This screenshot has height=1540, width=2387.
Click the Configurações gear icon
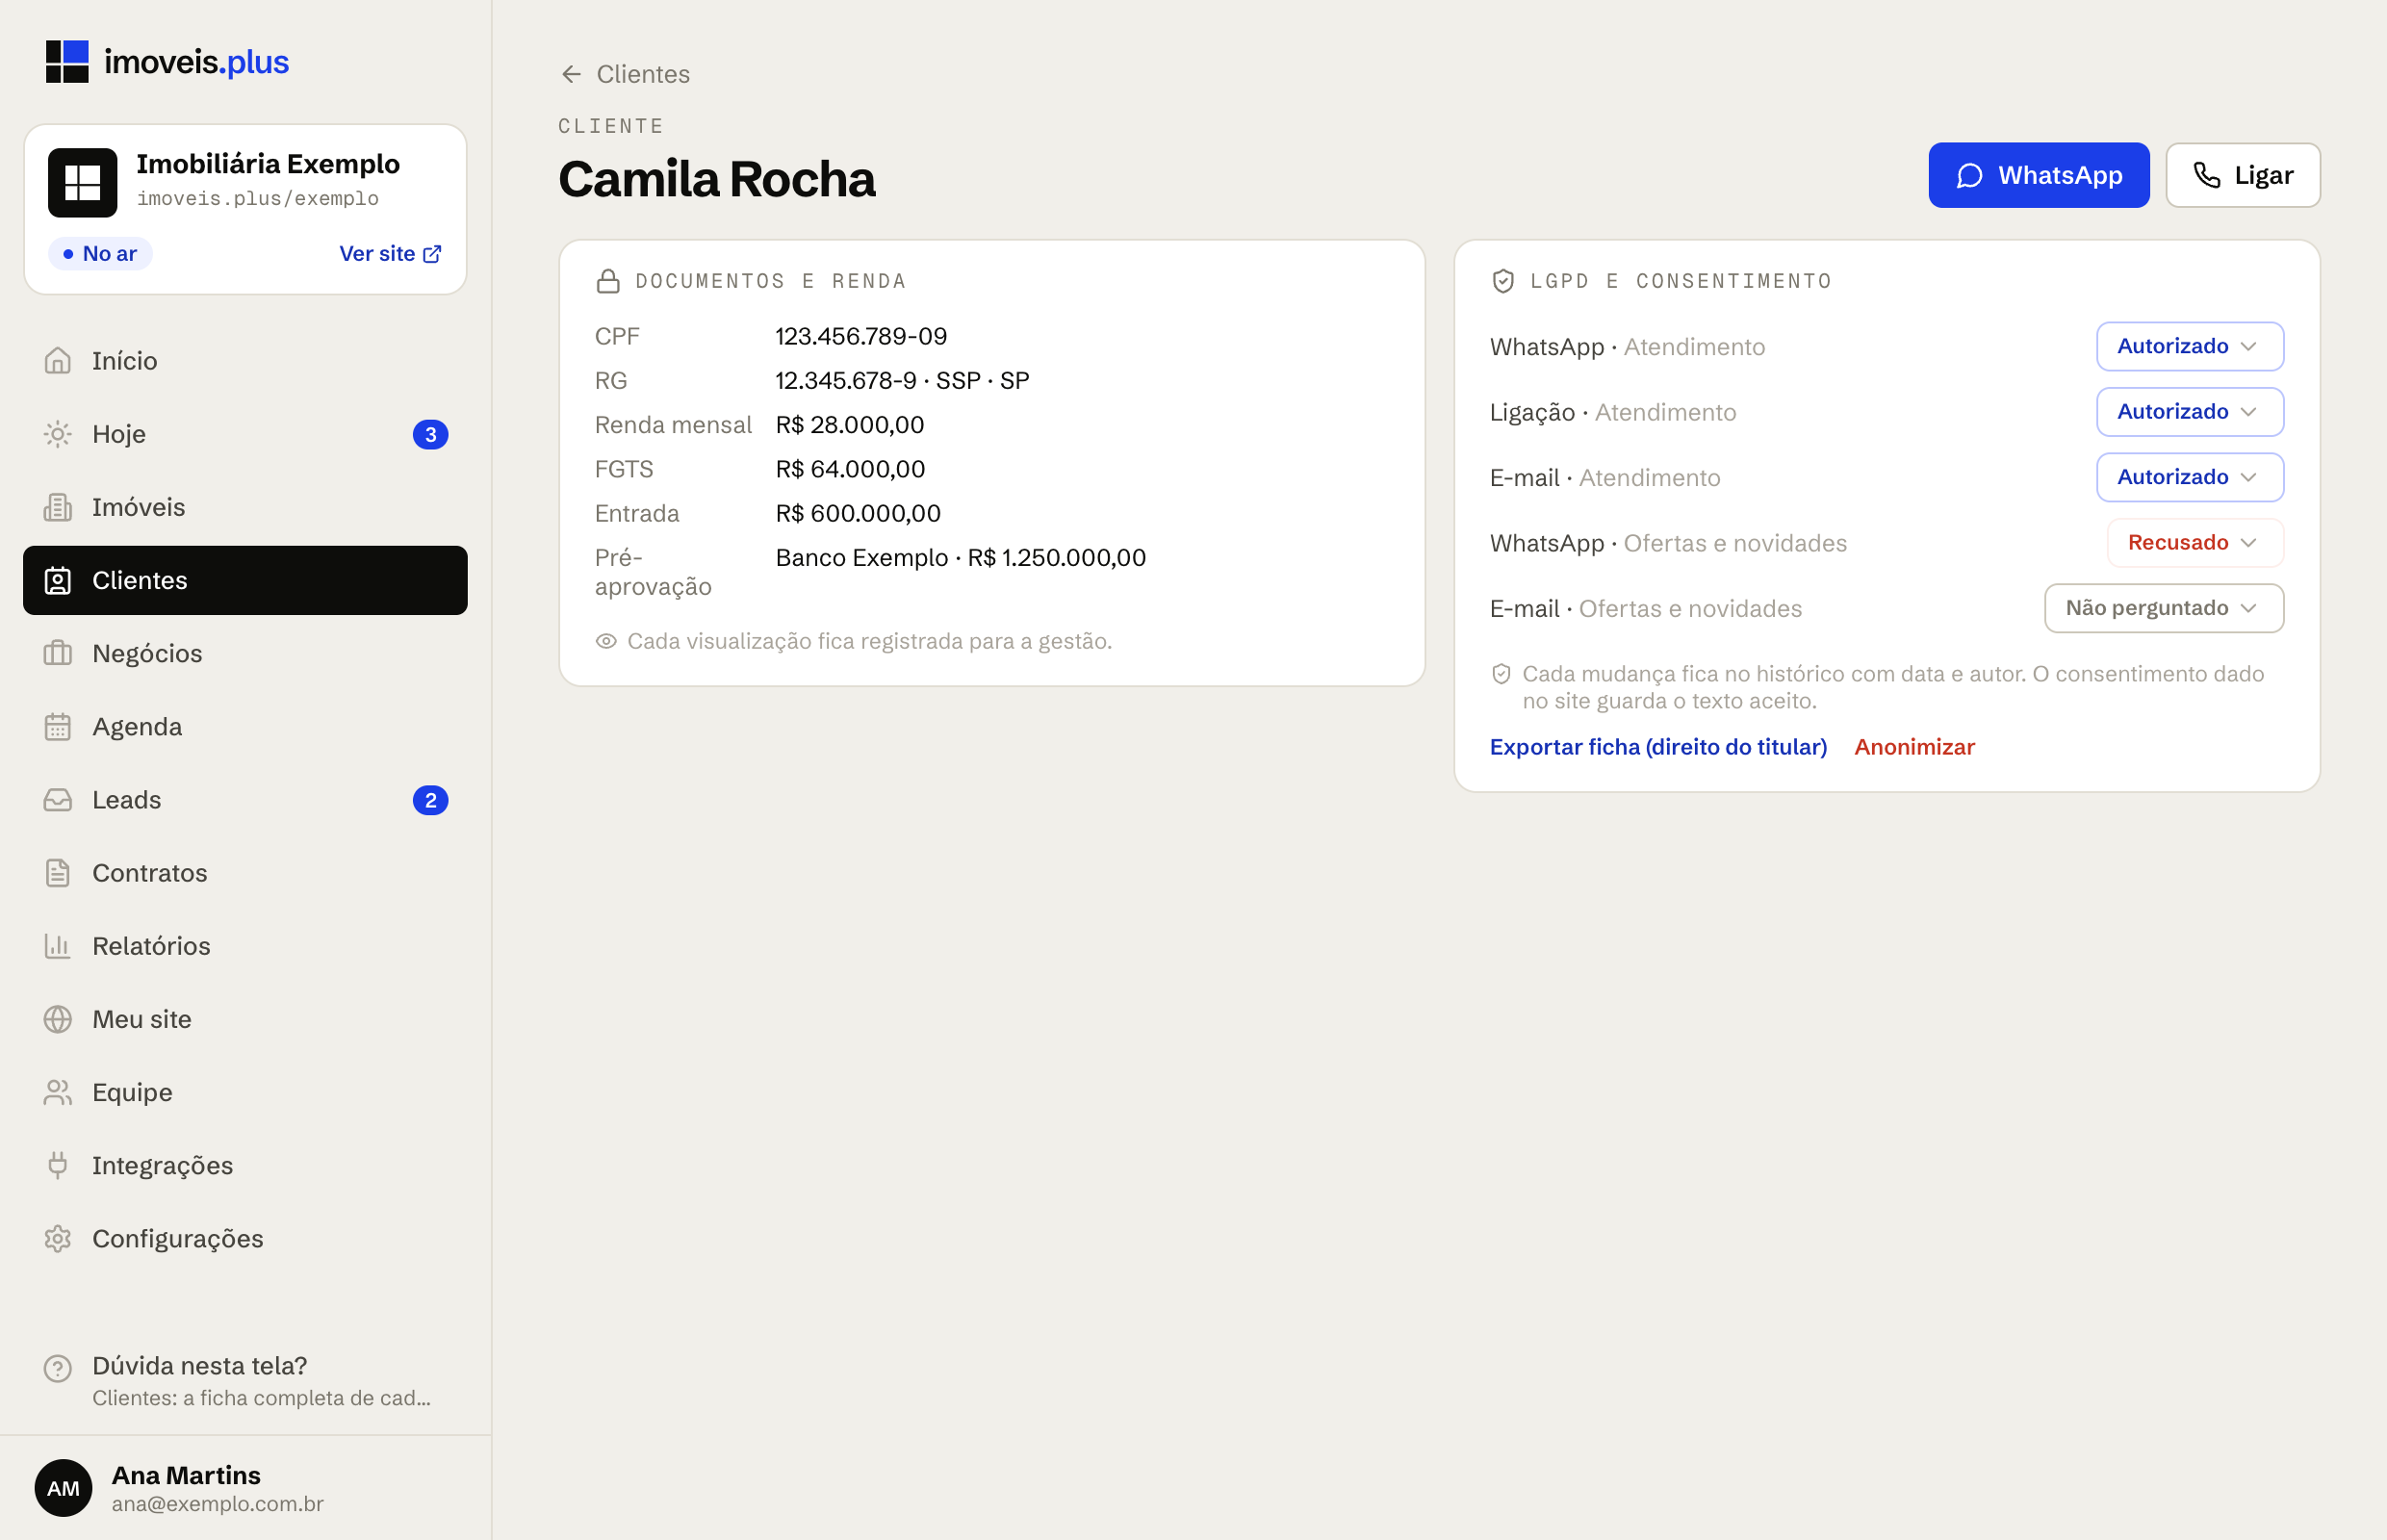[x=58, y=1238]
